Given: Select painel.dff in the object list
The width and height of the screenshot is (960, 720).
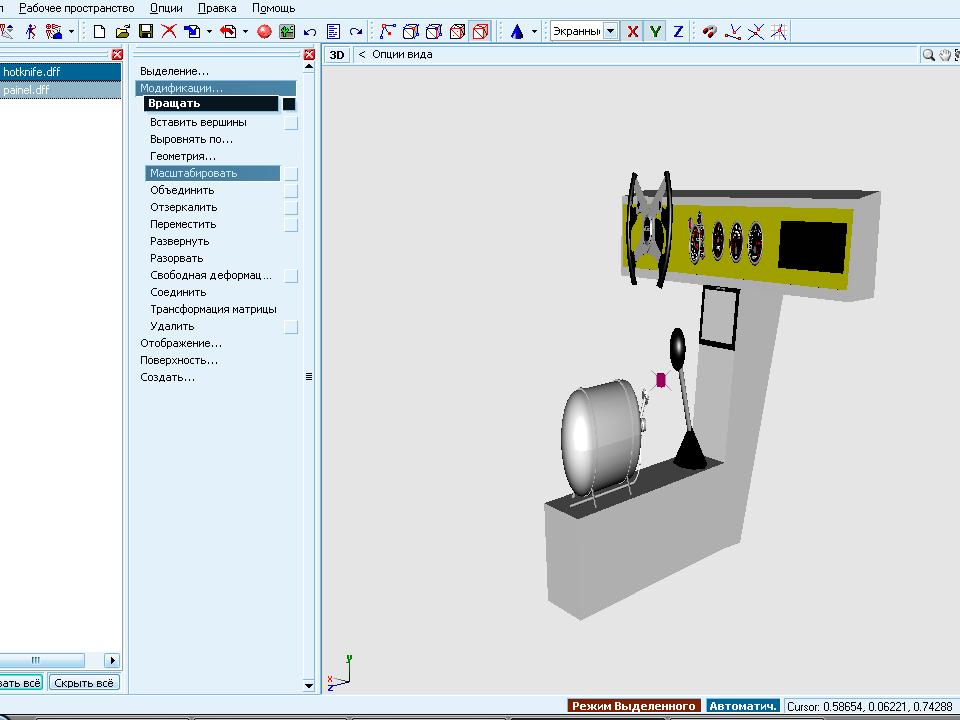Looking at the screenshot, I should [27, 90].
